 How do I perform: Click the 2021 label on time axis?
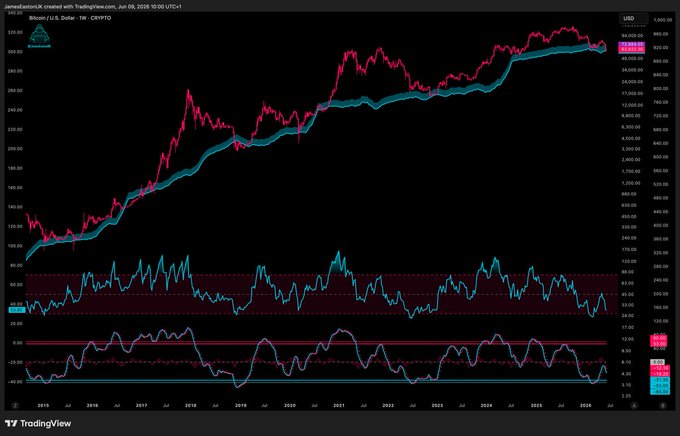pos(339,406)
